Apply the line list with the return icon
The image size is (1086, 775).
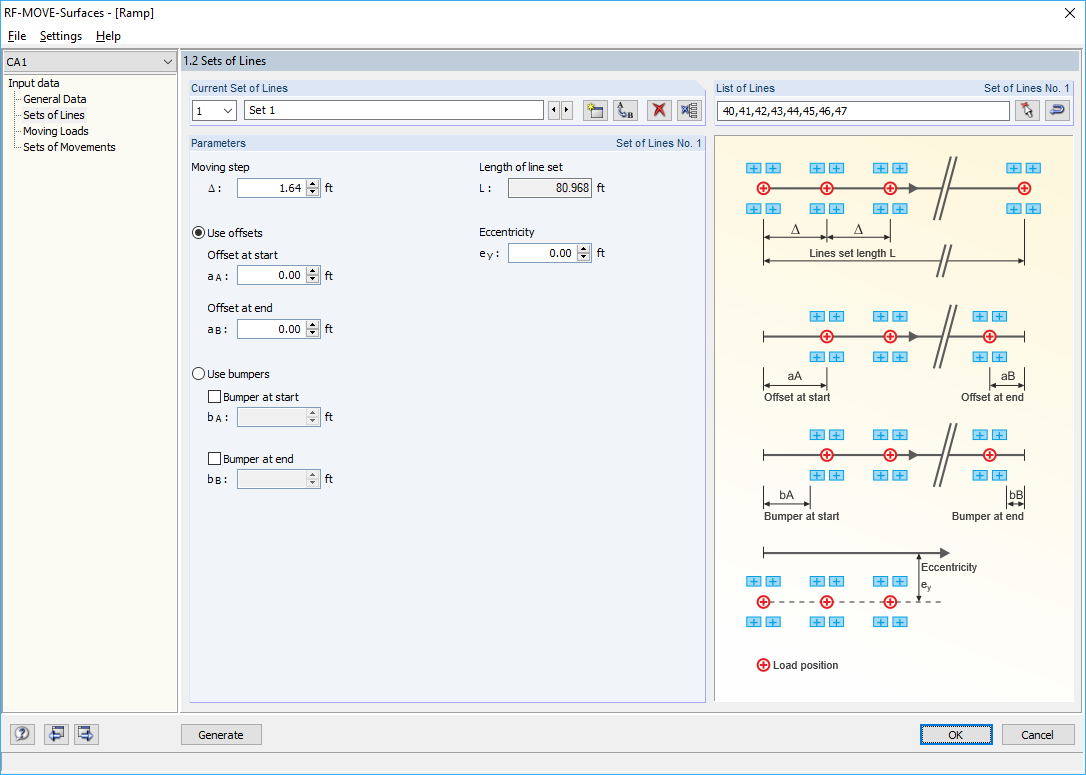click(1057, 110)
